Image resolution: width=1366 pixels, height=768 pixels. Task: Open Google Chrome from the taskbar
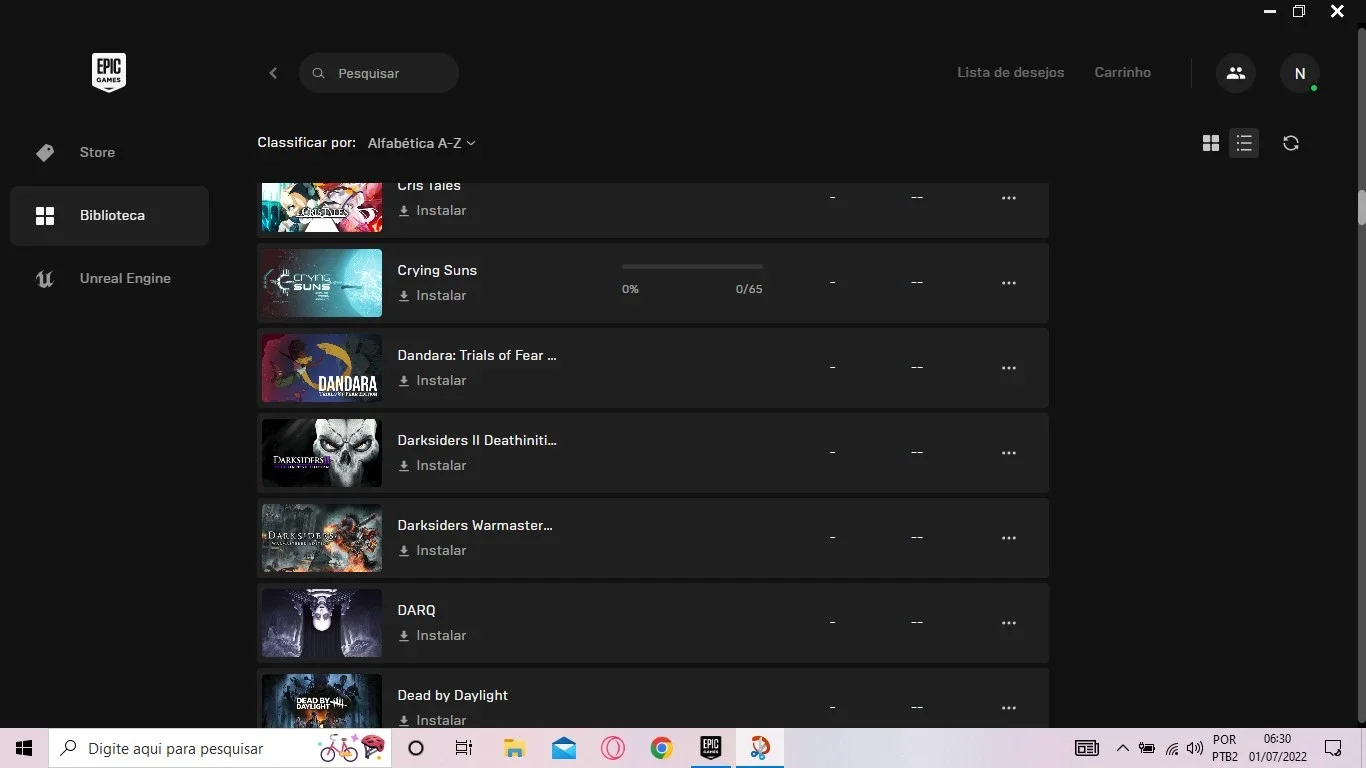(661, 748)
